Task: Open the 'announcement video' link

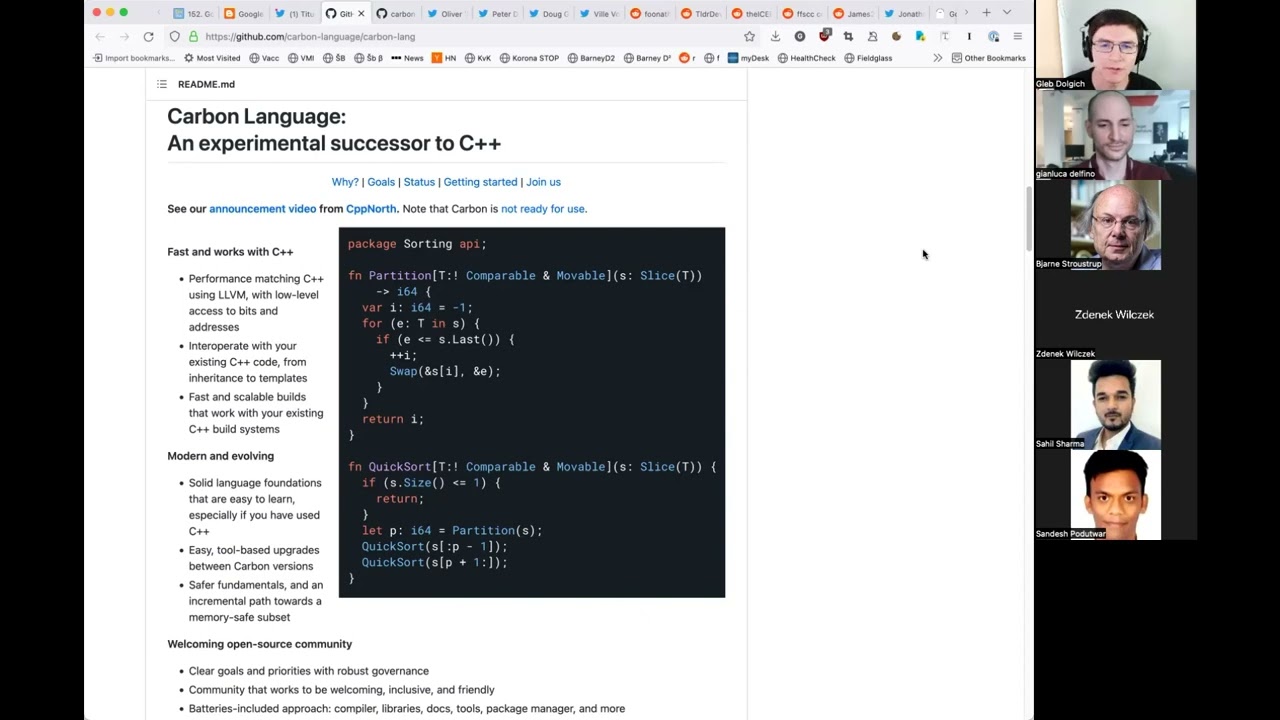Action: [262, 209]
